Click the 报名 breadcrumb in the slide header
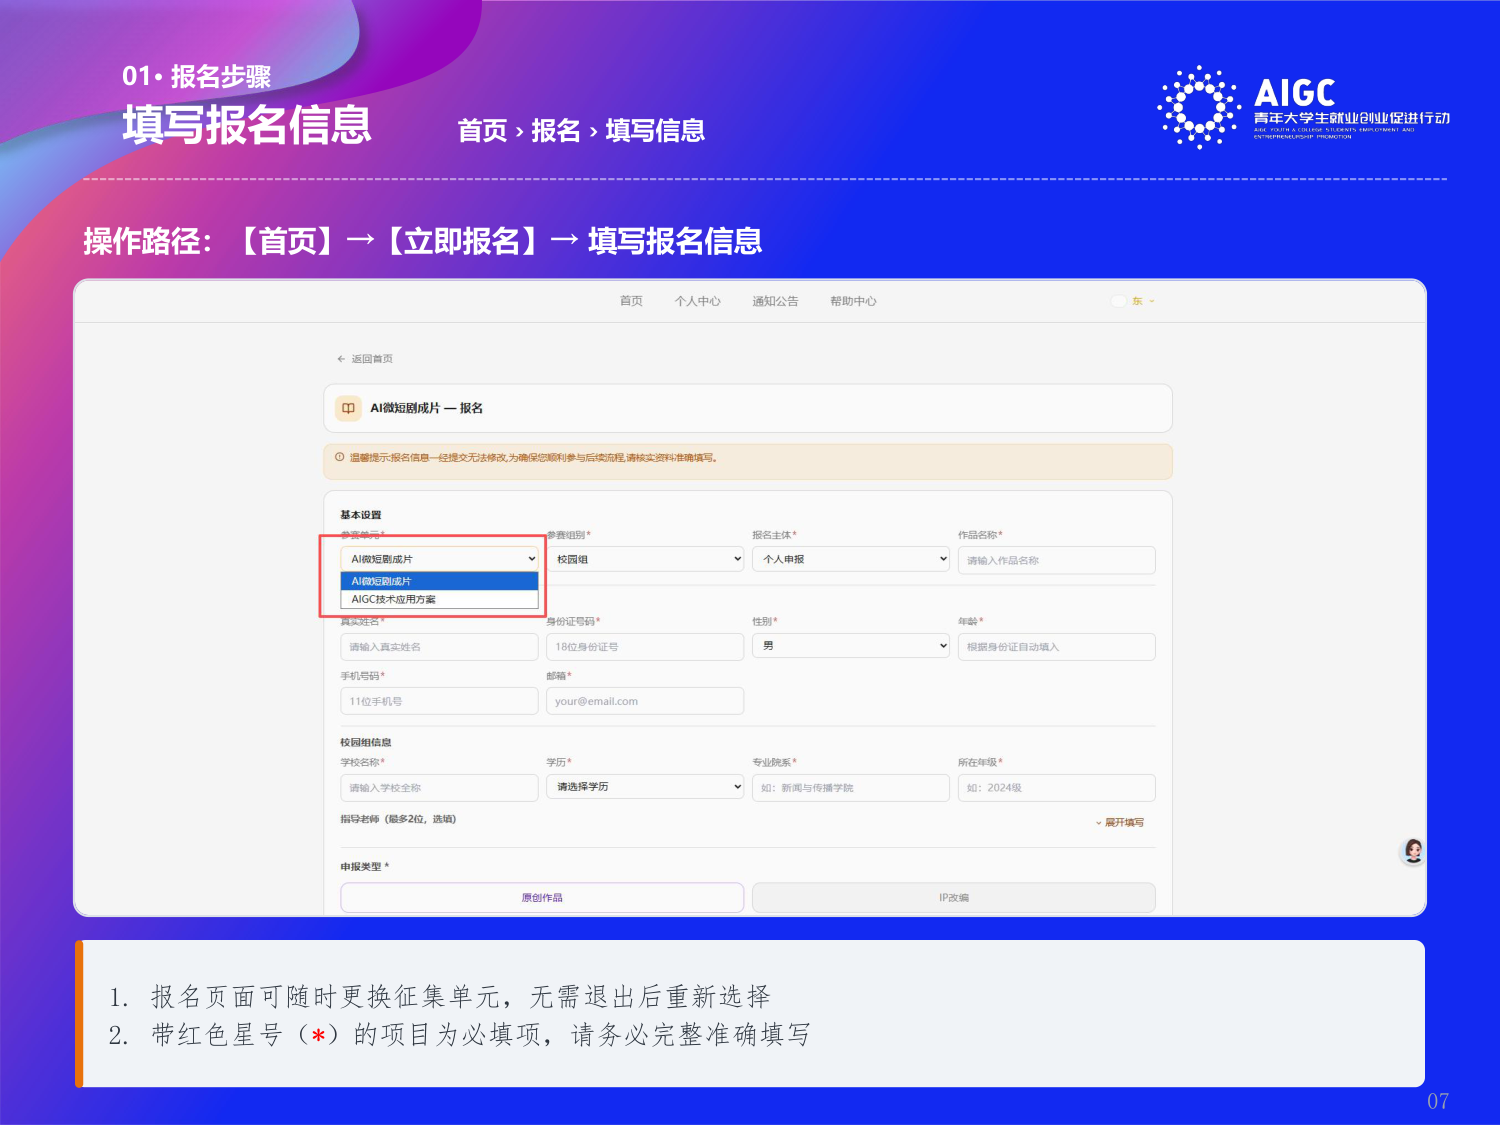The height and width of the screenshot is (1125, 1500). (x=556, y=131)
